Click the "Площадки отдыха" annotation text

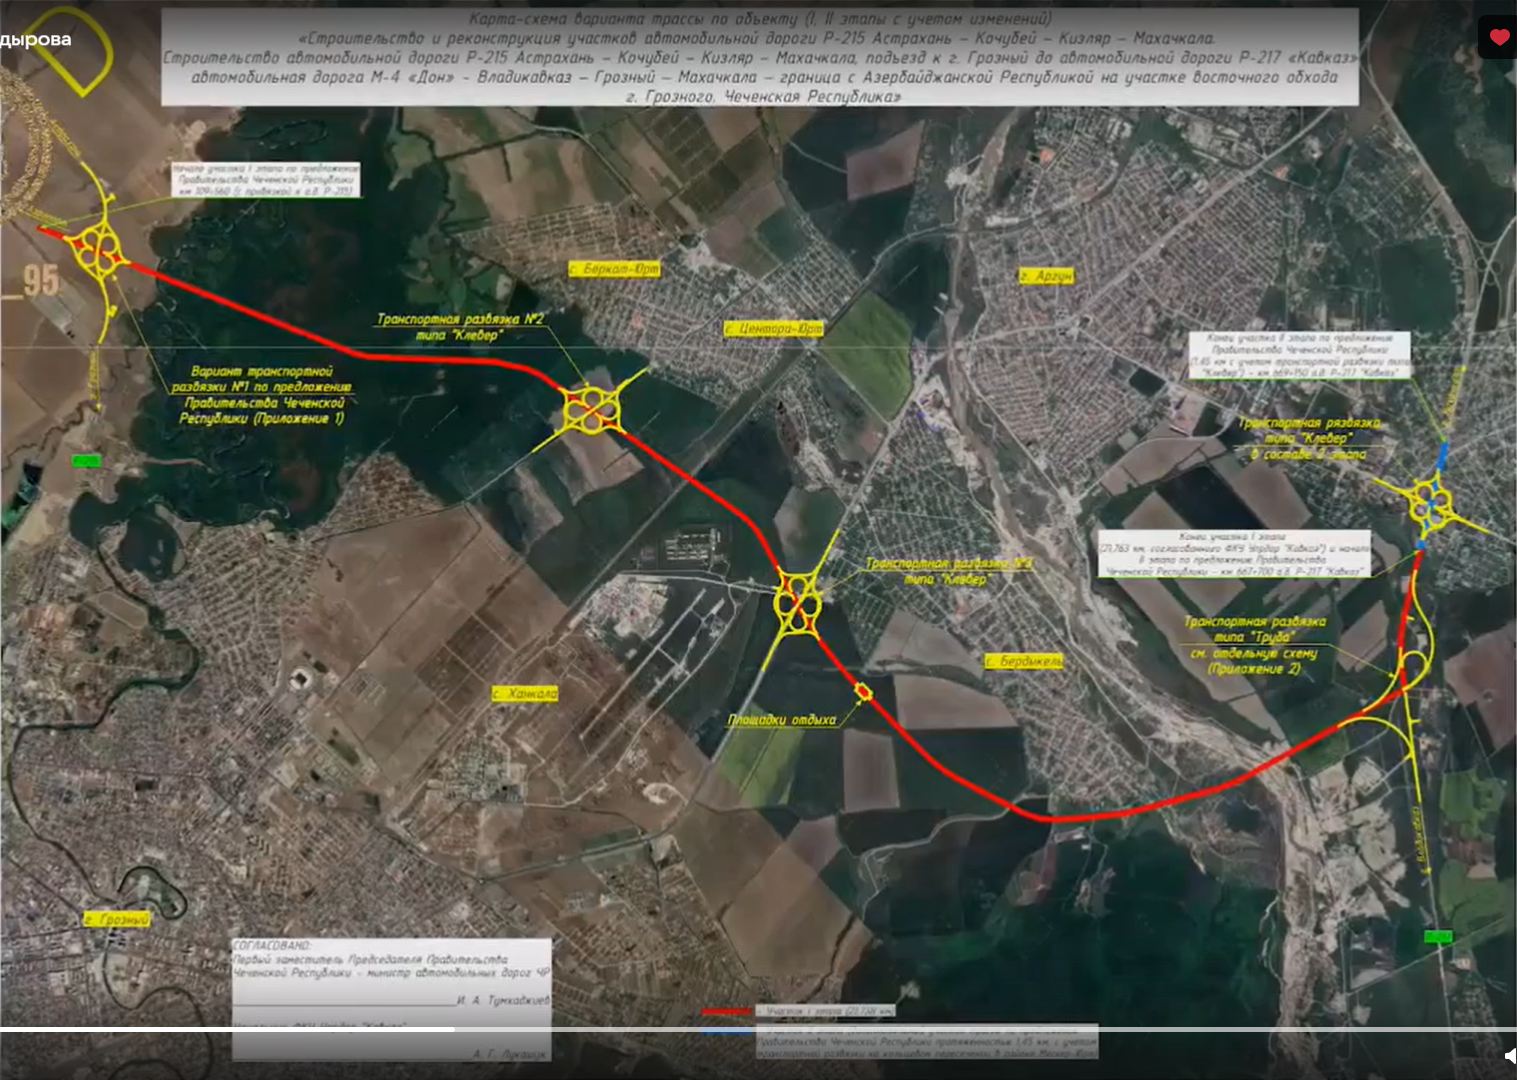click(781, 720)
